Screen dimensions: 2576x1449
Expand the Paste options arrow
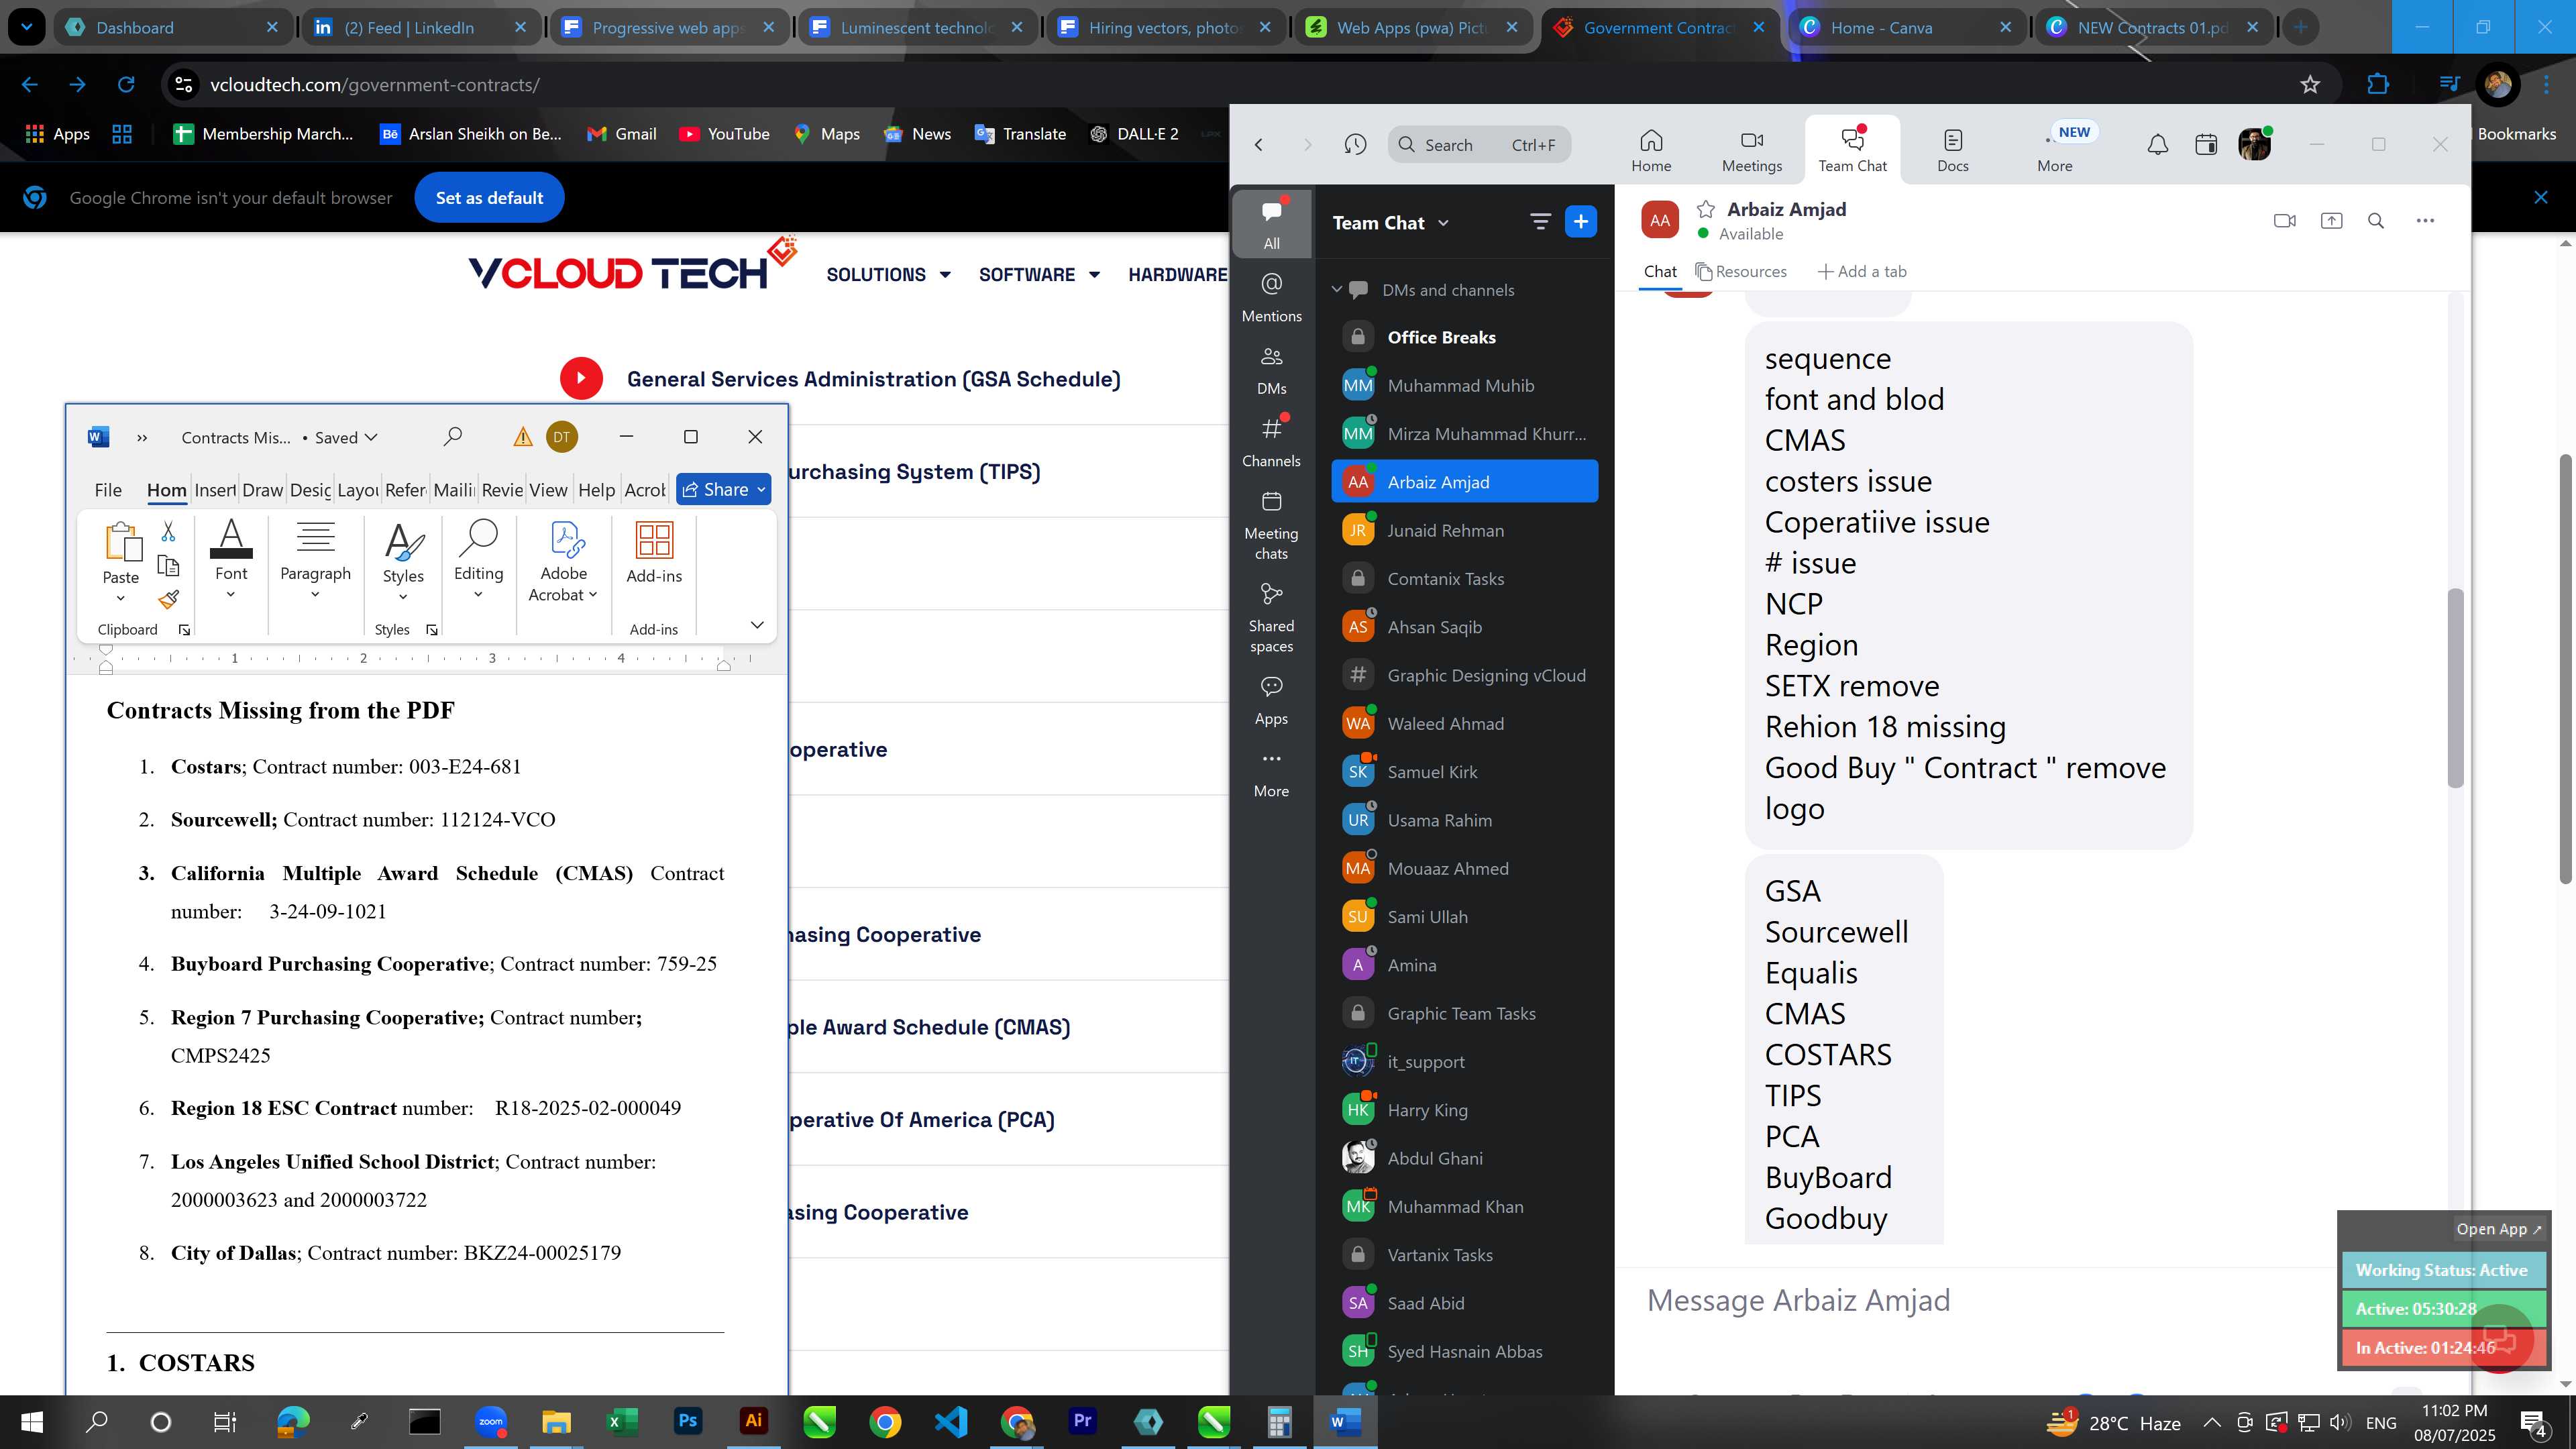pos(121,598)
